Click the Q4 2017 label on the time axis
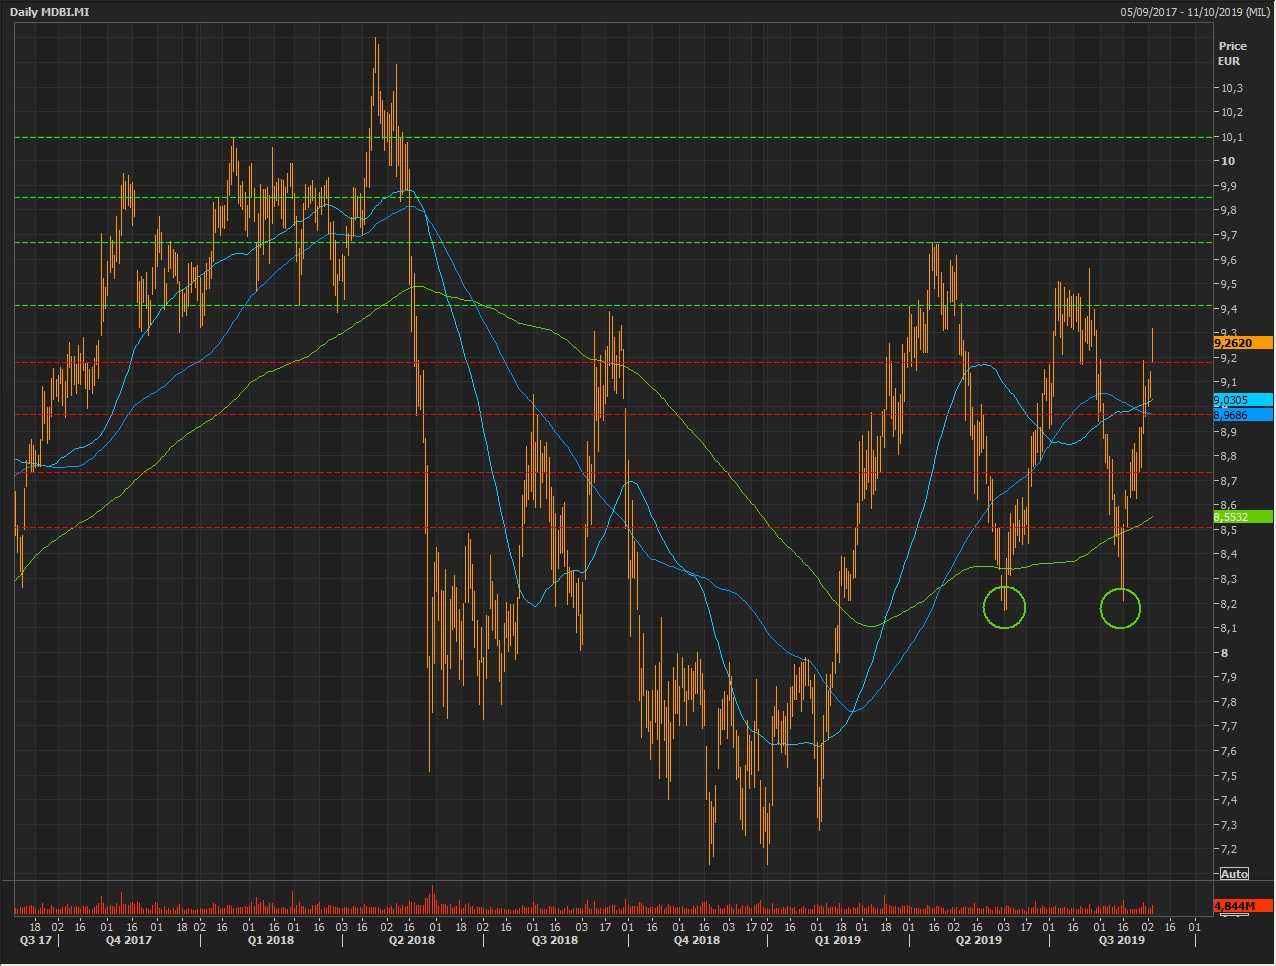1276x966 pixels. click(131, 940)
